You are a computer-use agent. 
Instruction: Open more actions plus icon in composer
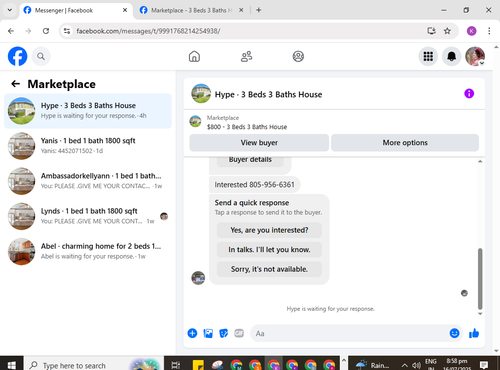coord(192,333)
